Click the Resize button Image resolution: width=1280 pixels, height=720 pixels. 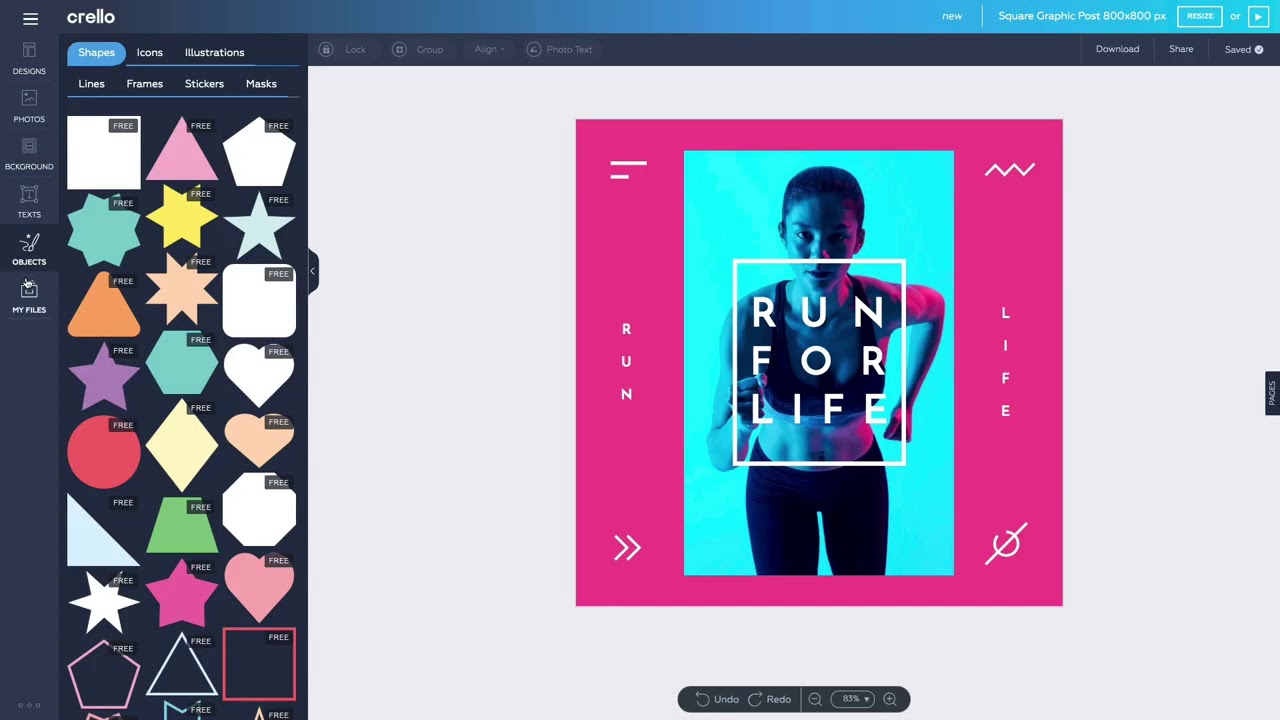[x=1200, y=16]
